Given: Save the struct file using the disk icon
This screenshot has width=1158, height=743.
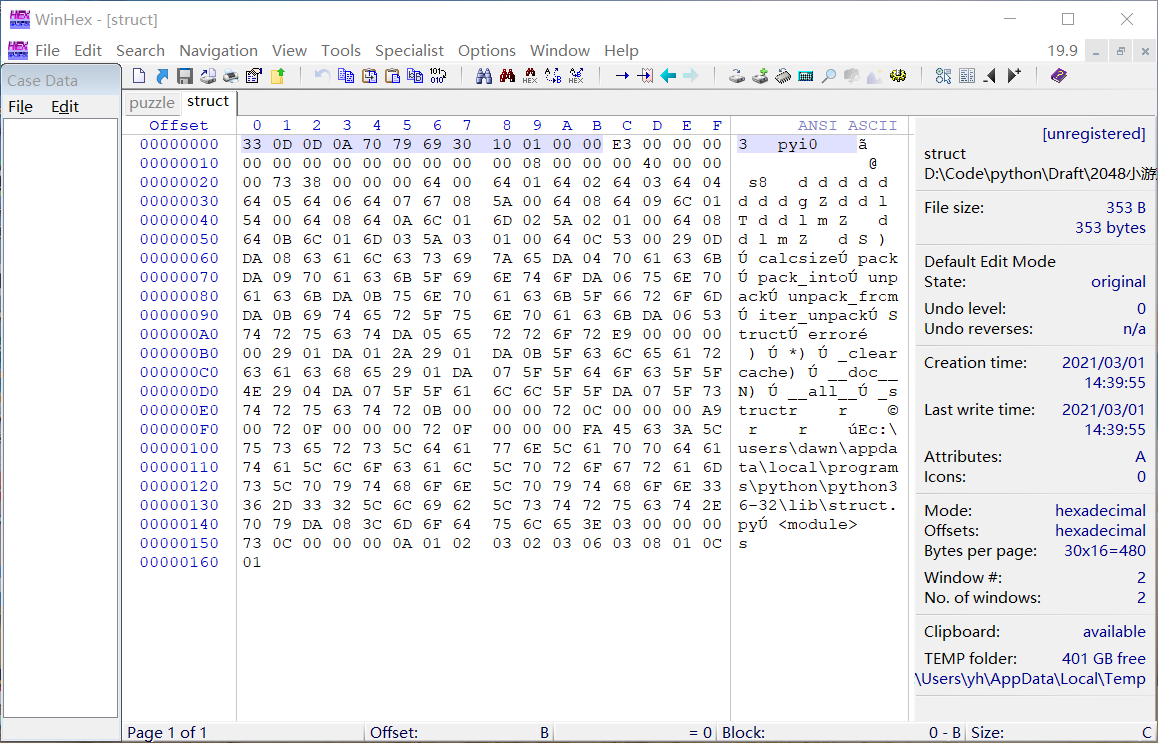Looking at the screenshot, I should (184, 75).
